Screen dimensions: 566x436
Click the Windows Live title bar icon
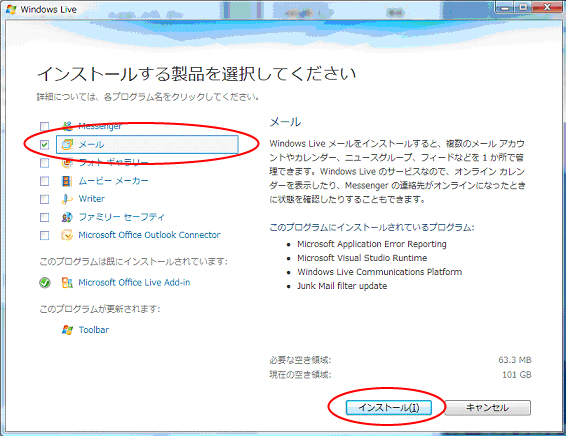pyautogui.click(x=11, y=9)
